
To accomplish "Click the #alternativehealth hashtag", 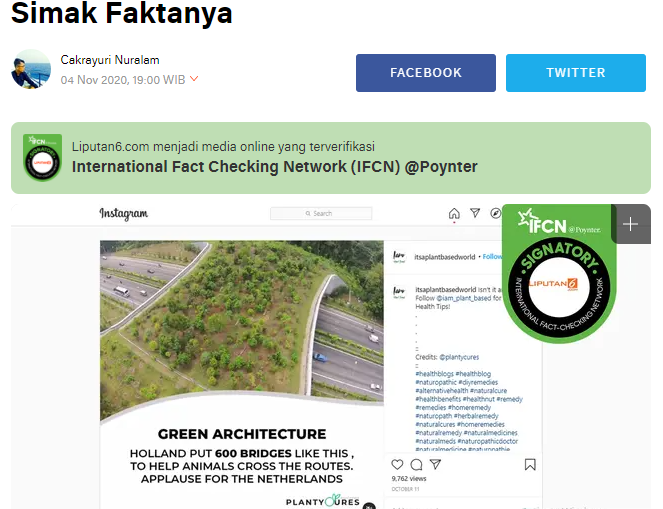I will tap(442, 391).
